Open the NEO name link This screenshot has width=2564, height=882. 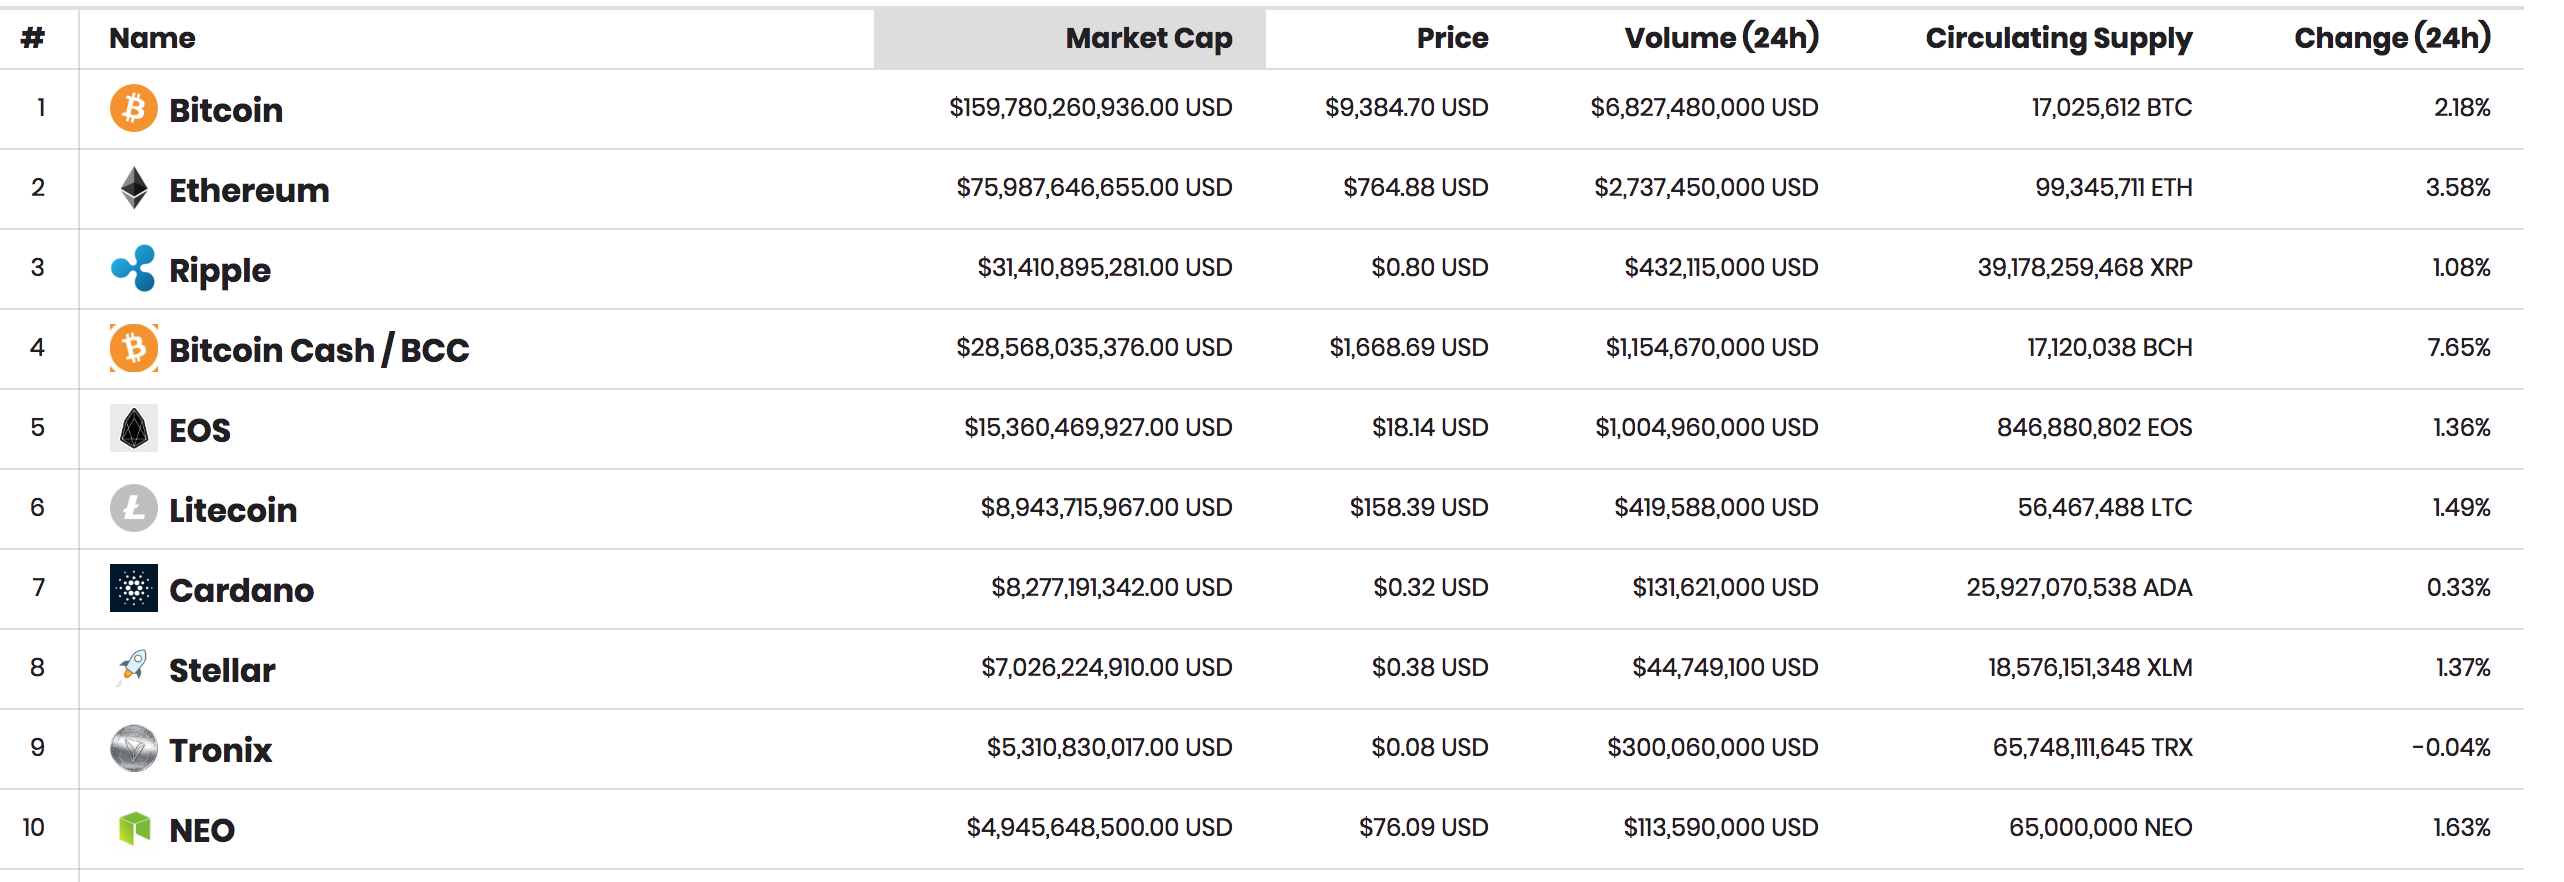click(x=202, y=829)
